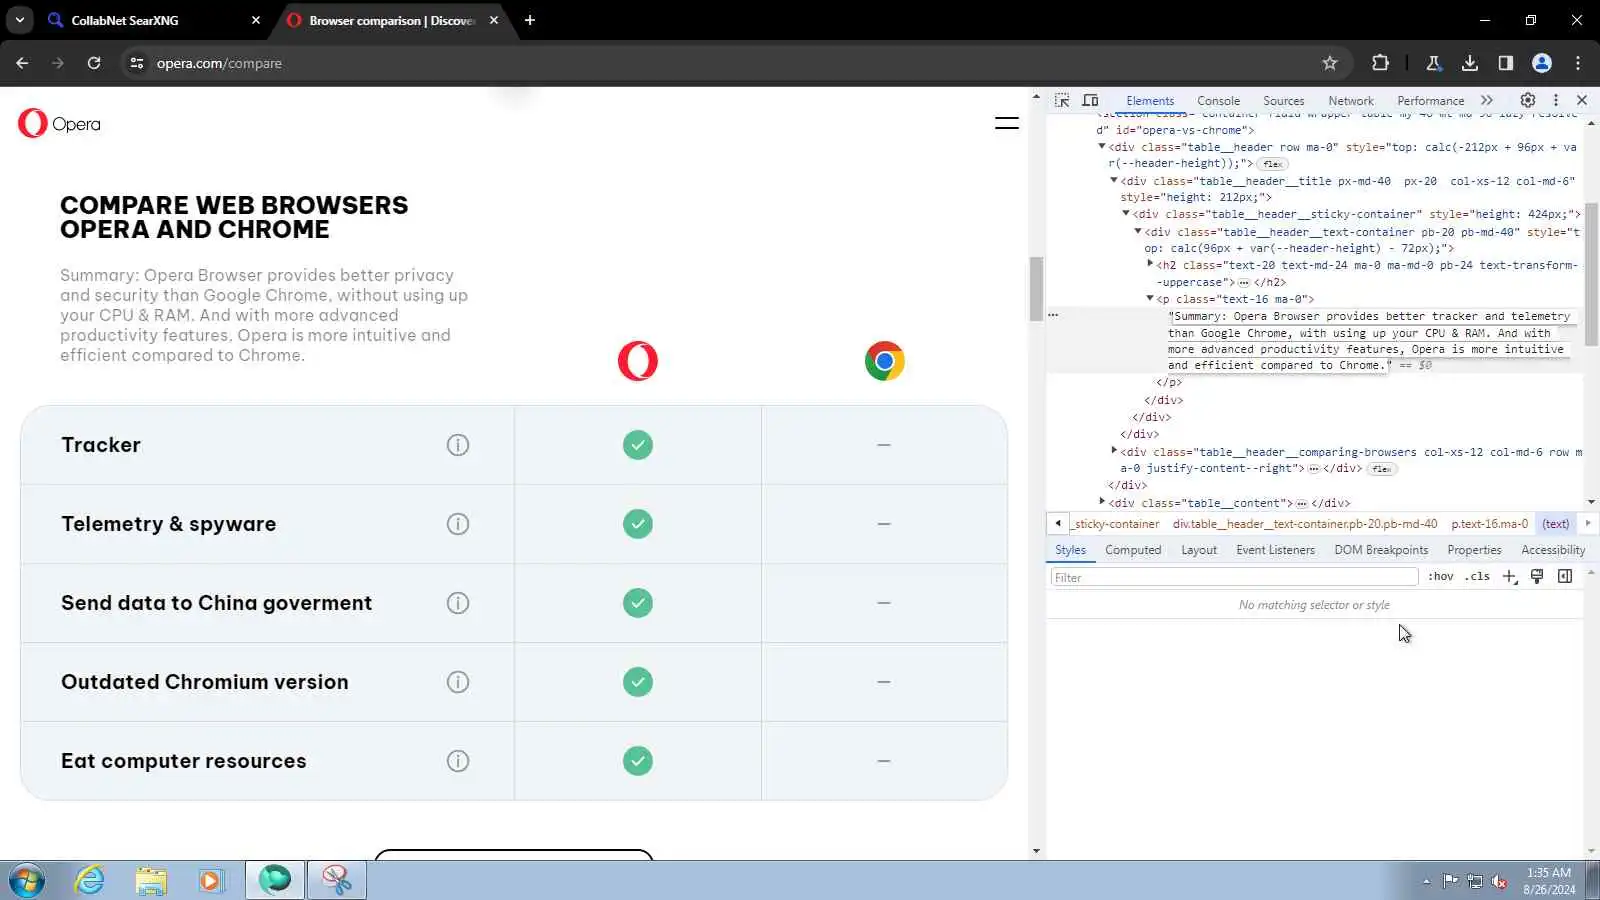Open the browser Downloads icon
The height and width of the screenshot is (900, 1600).
(x=1469, y=63)
